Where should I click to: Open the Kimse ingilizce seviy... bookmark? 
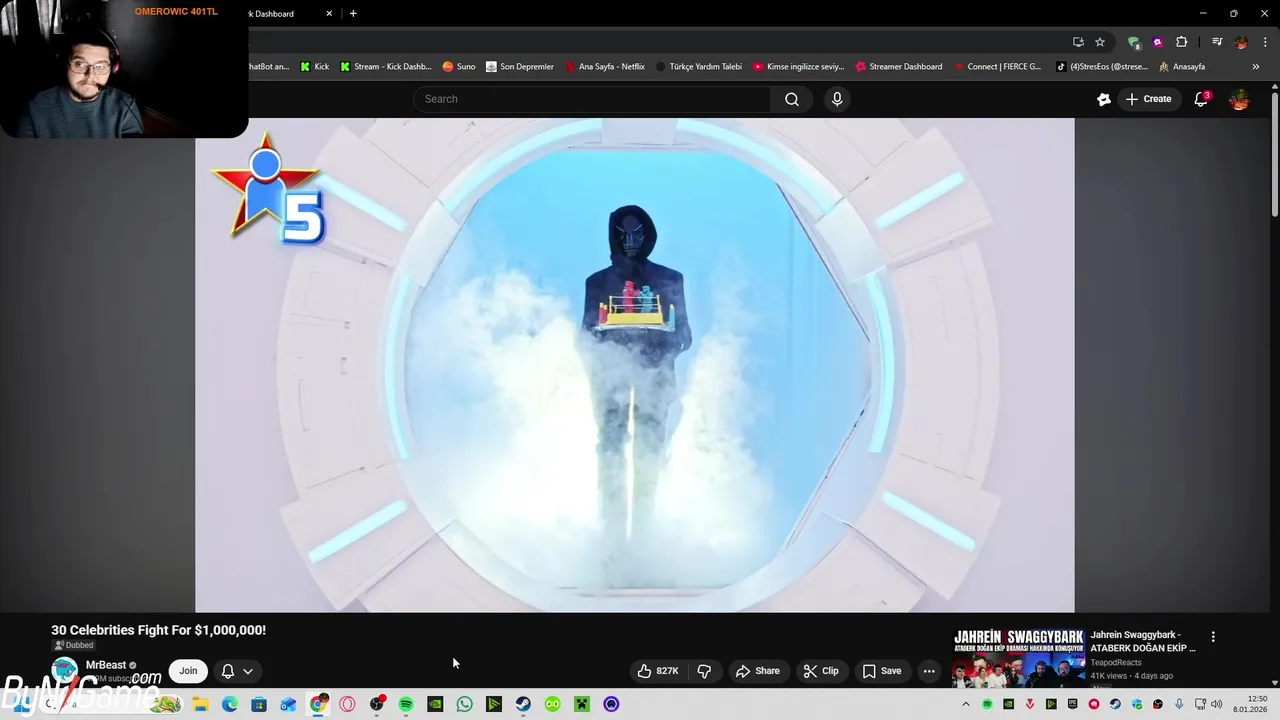click(x=799, y=67)
